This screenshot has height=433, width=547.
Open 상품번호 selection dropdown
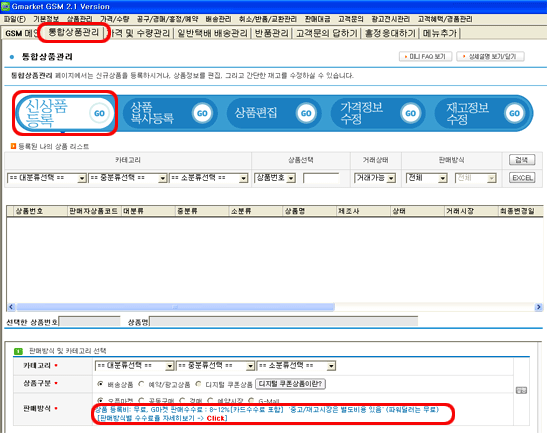275,178
